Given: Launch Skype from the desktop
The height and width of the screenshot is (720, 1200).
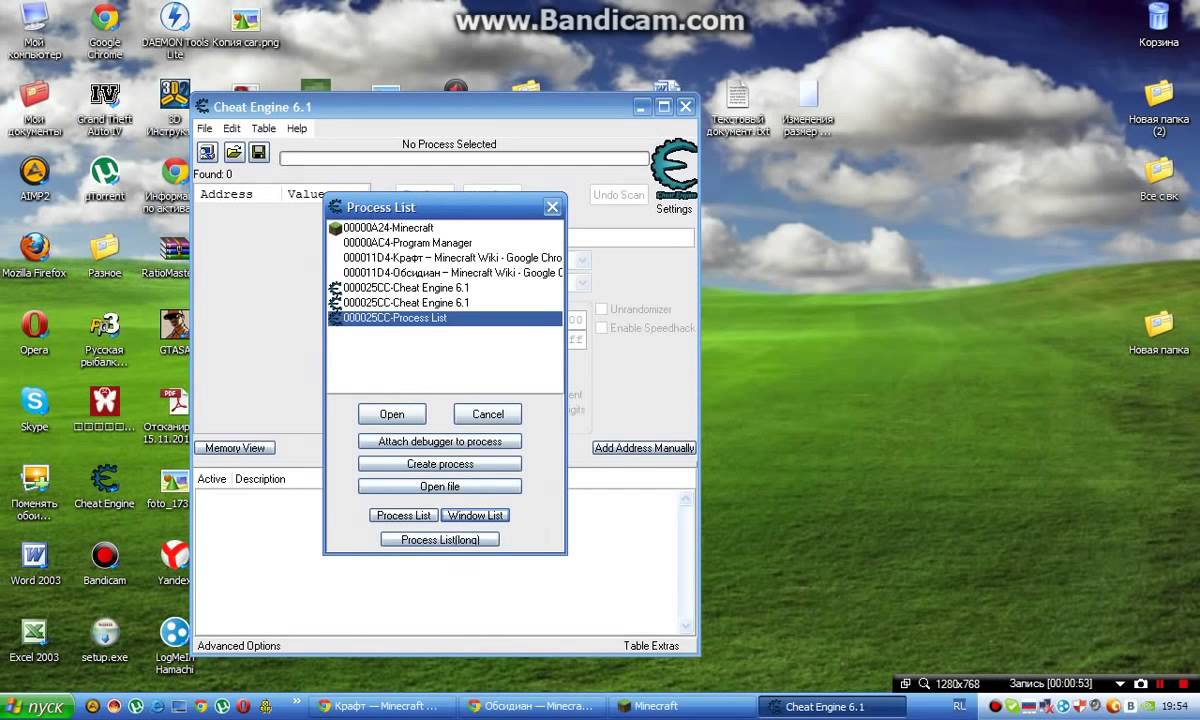Looking at the screenshot, I should click(34, 410).
